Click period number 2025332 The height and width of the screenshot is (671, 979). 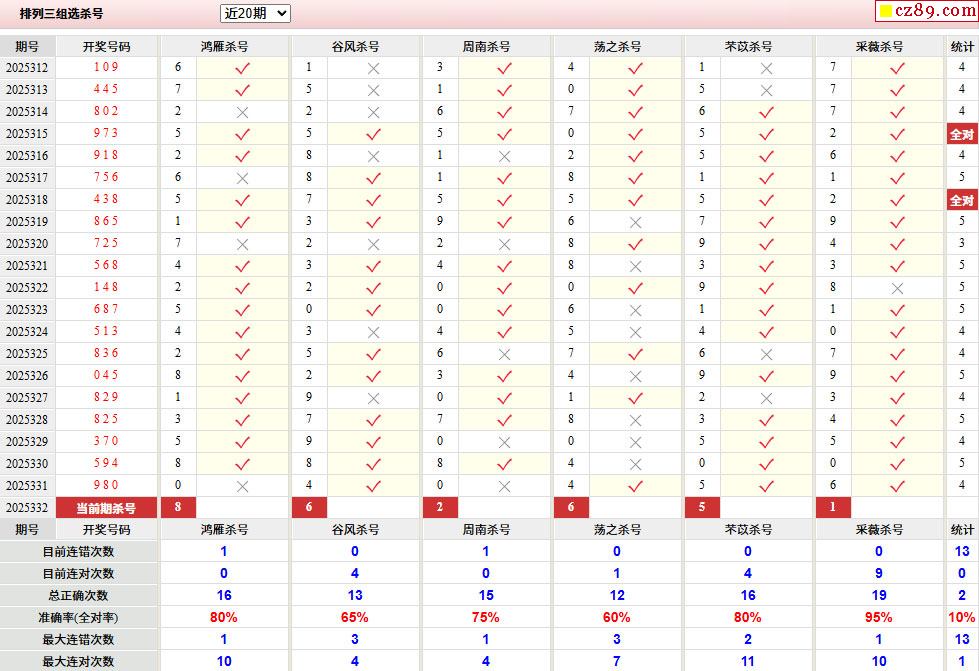pos(27,508)
